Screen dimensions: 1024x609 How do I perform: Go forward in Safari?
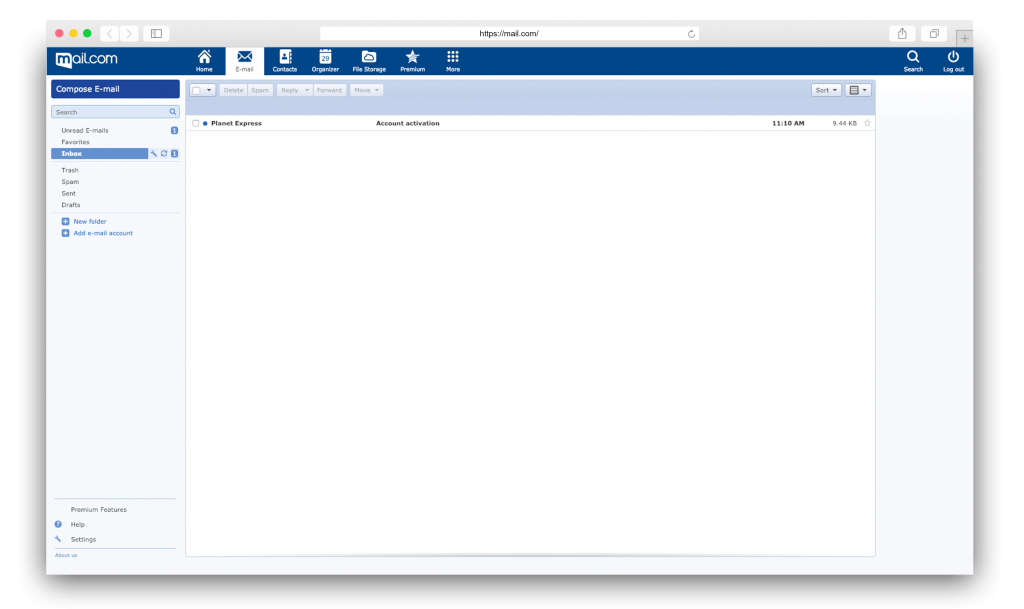(x=129, y=33)
